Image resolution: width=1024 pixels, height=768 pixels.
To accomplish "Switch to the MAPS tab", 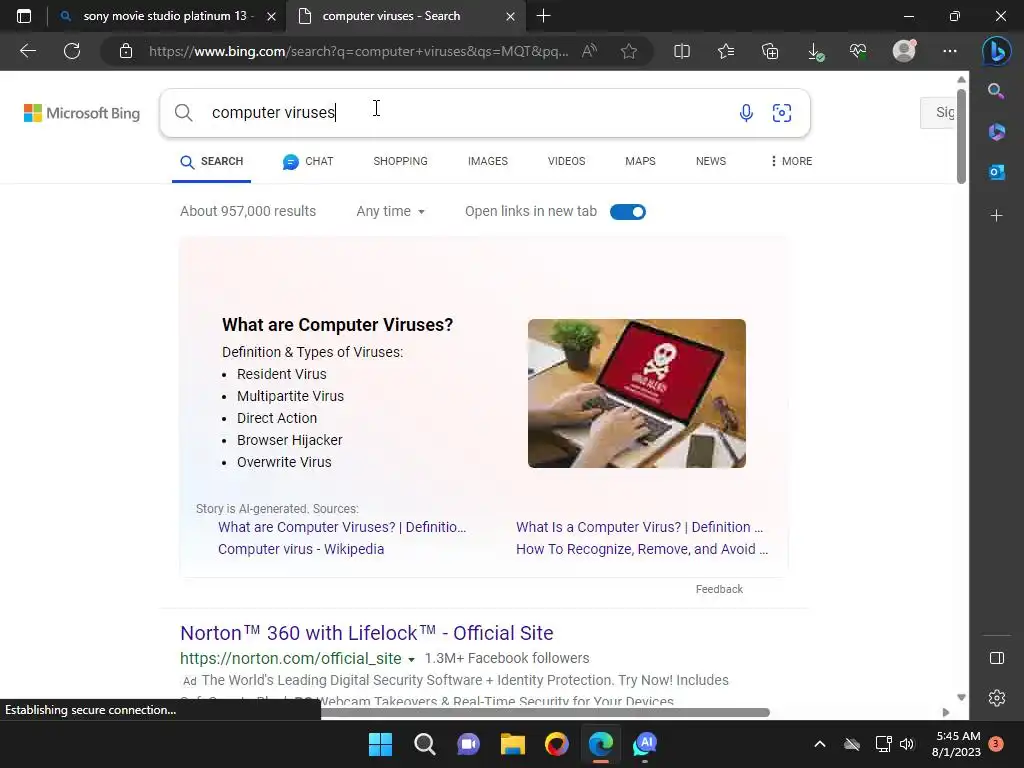I will tap(640, 161).
